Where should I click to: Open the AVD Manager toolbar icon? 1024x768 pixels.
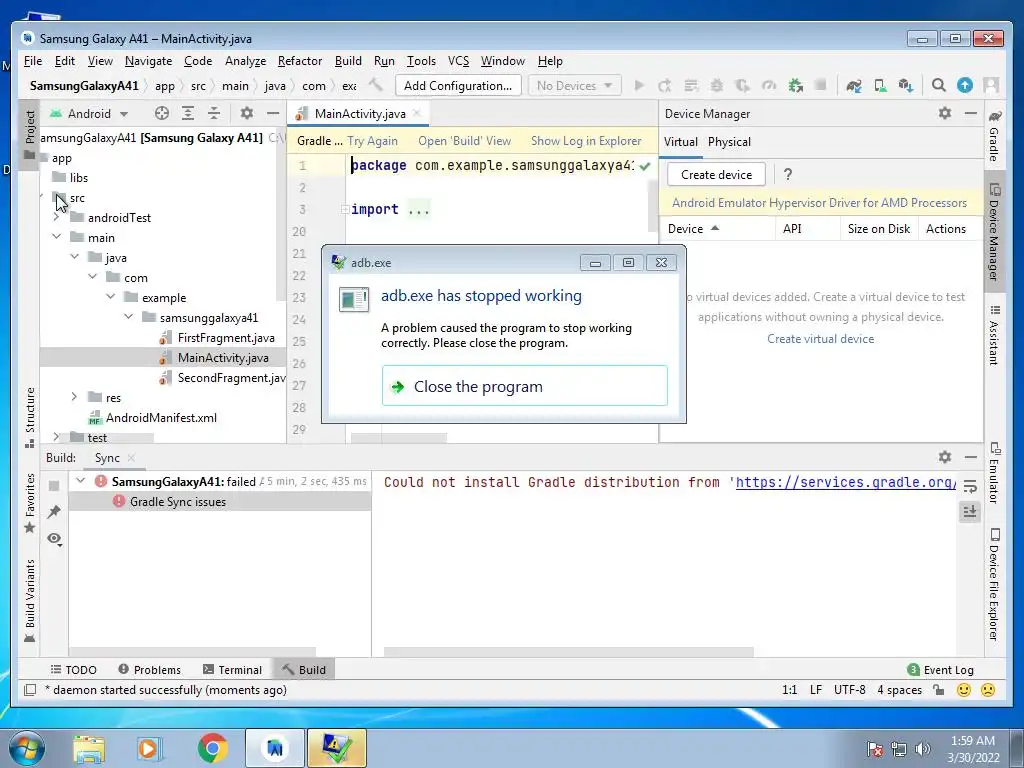pyautogui.click(x=880, y=86)
